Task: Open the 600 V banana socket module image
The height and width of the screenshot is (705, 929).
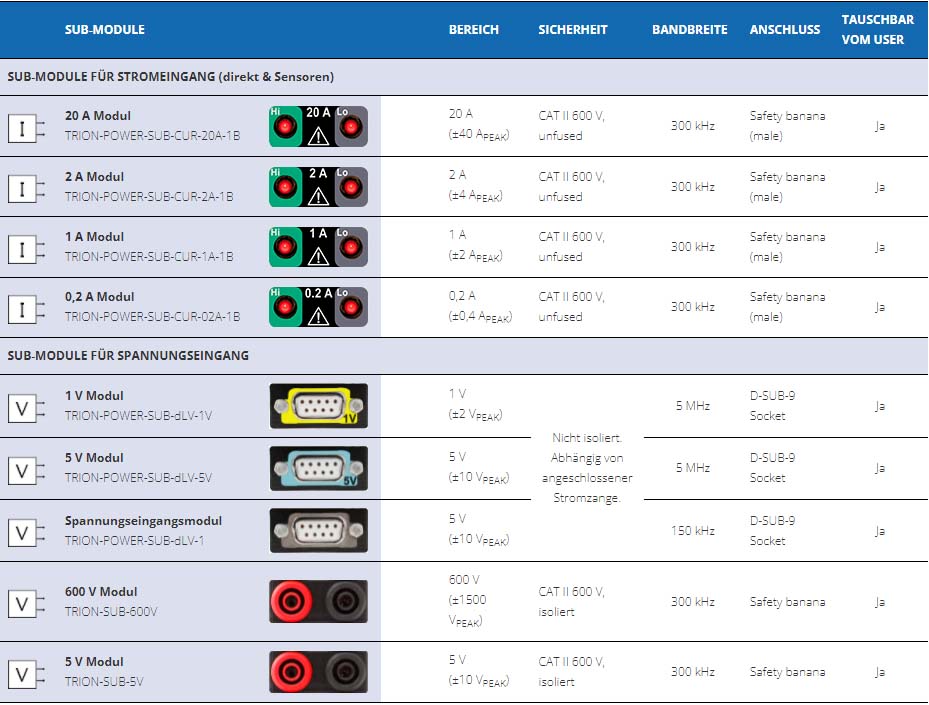Action: point(318,602)
